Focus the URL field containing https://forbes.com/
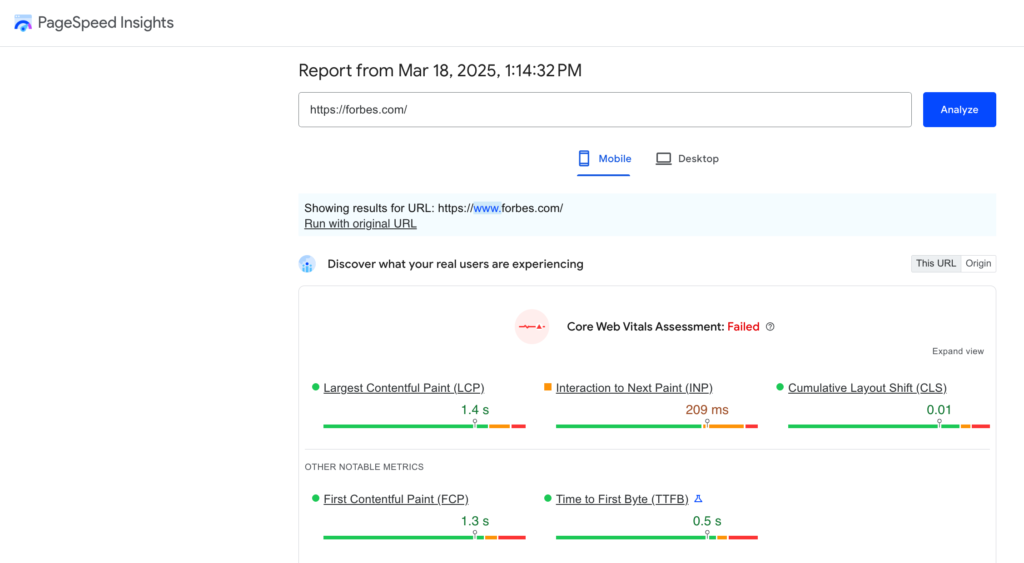1024x563 pixels. click(605, 110)
